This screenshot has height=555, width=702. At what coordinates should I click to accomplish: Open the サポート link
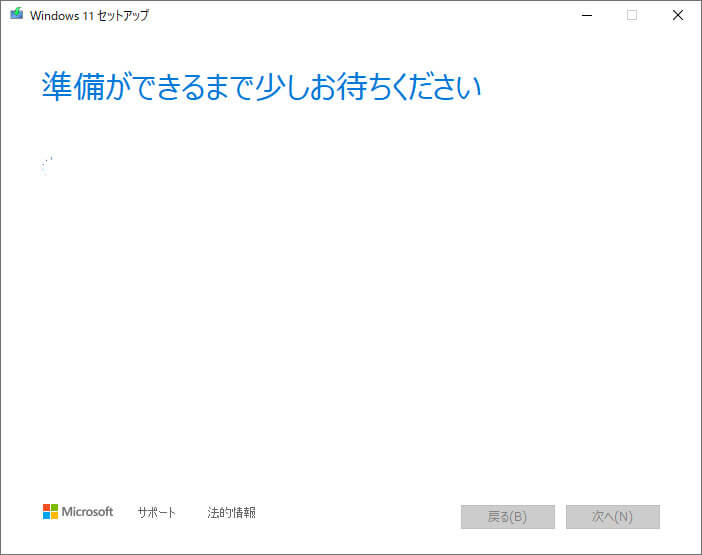tap(156, 512)
